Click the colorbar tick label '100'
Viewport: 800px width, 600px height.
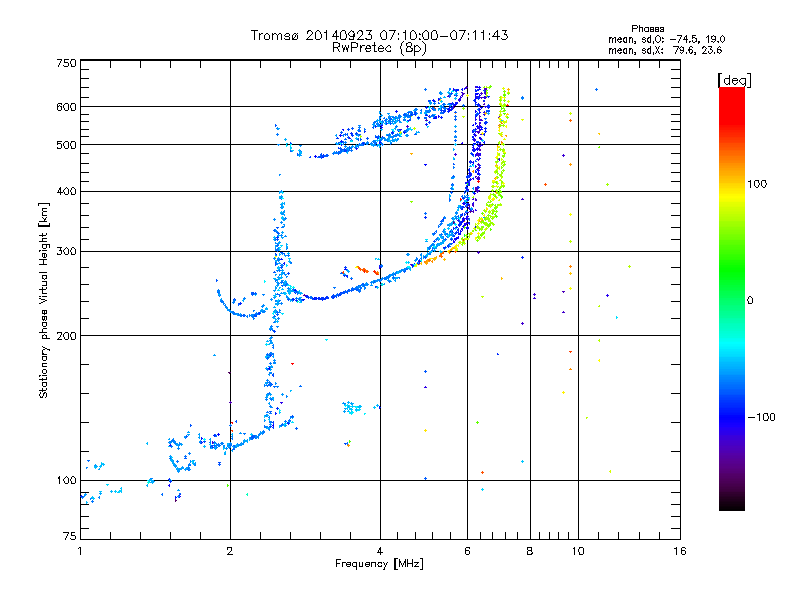click(x=757, y=184)
